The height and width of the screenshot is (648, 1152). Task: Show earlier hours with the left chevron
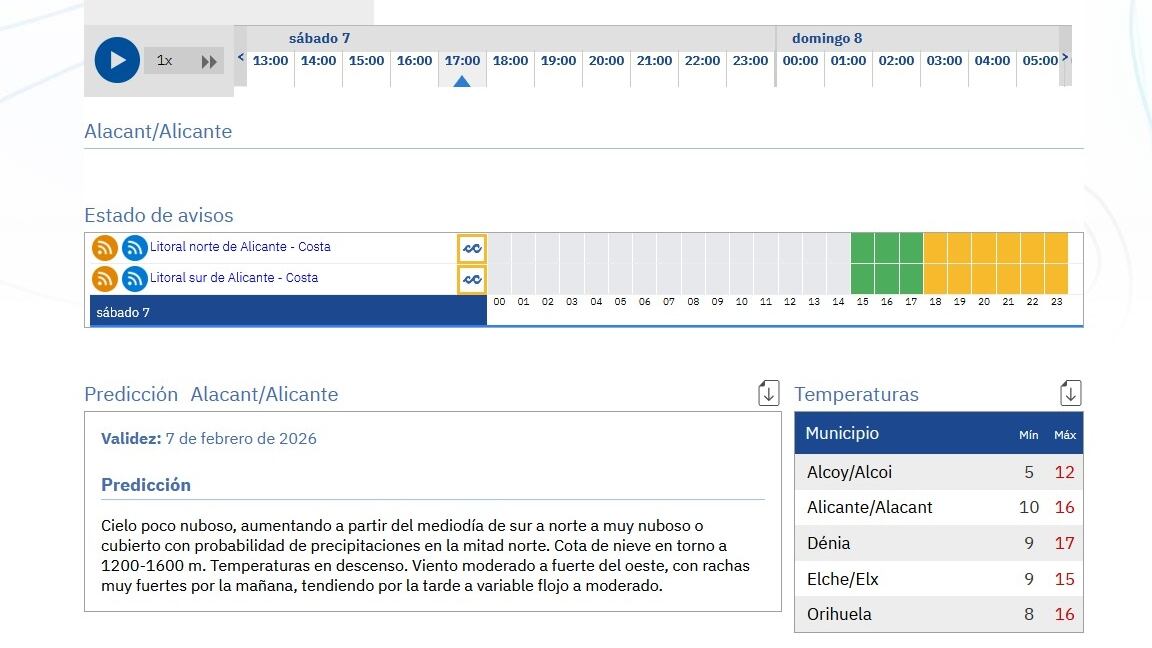240,58
